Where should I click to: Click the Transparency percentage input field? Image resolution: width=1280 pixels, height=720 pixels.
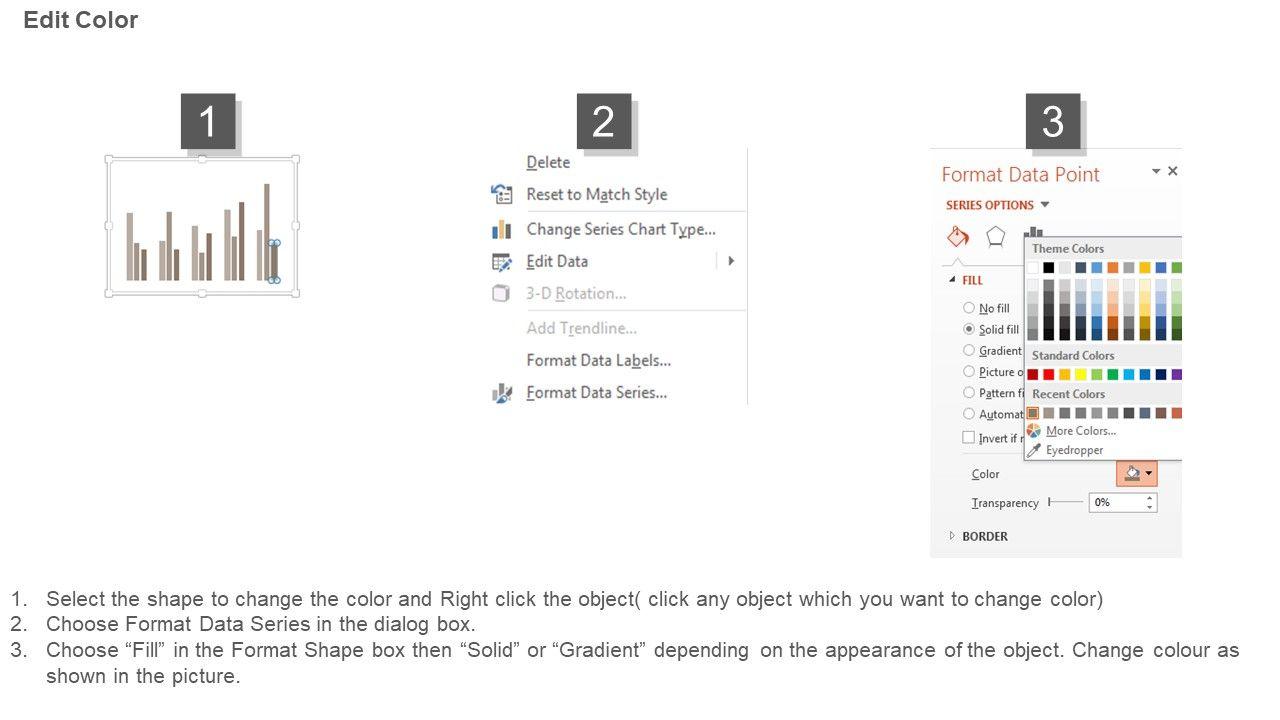(x=1116, y=502)
